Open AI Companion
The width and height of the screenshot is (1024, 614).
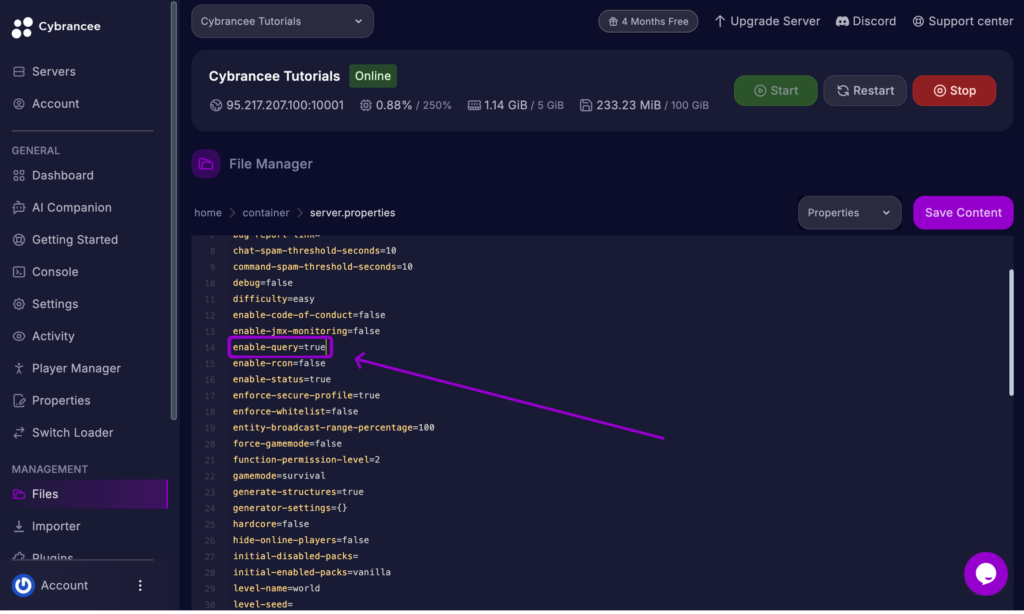71,208
